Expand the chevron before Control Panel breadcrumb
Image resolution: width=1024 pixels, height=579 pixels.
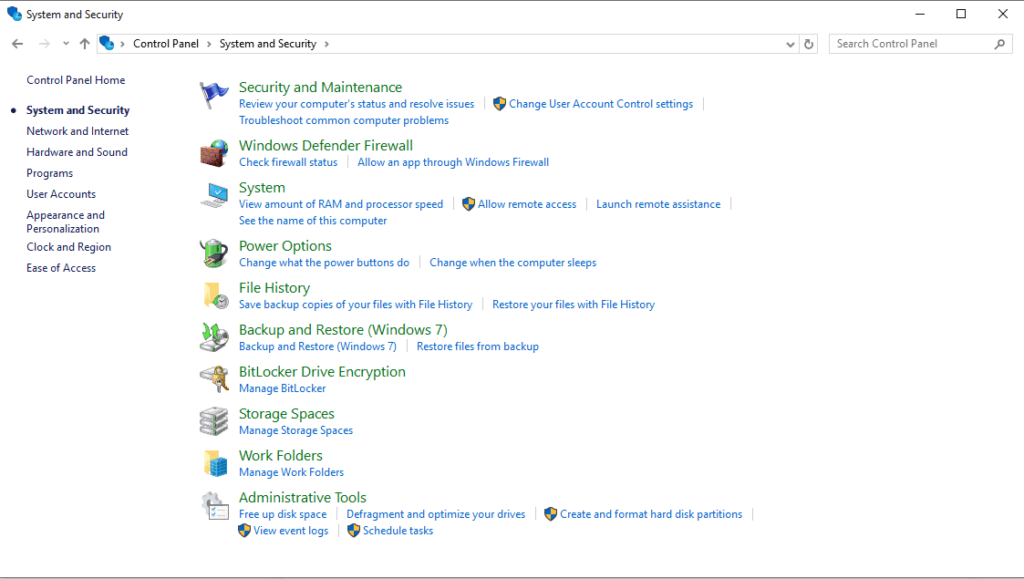click(x=122, y=44)
